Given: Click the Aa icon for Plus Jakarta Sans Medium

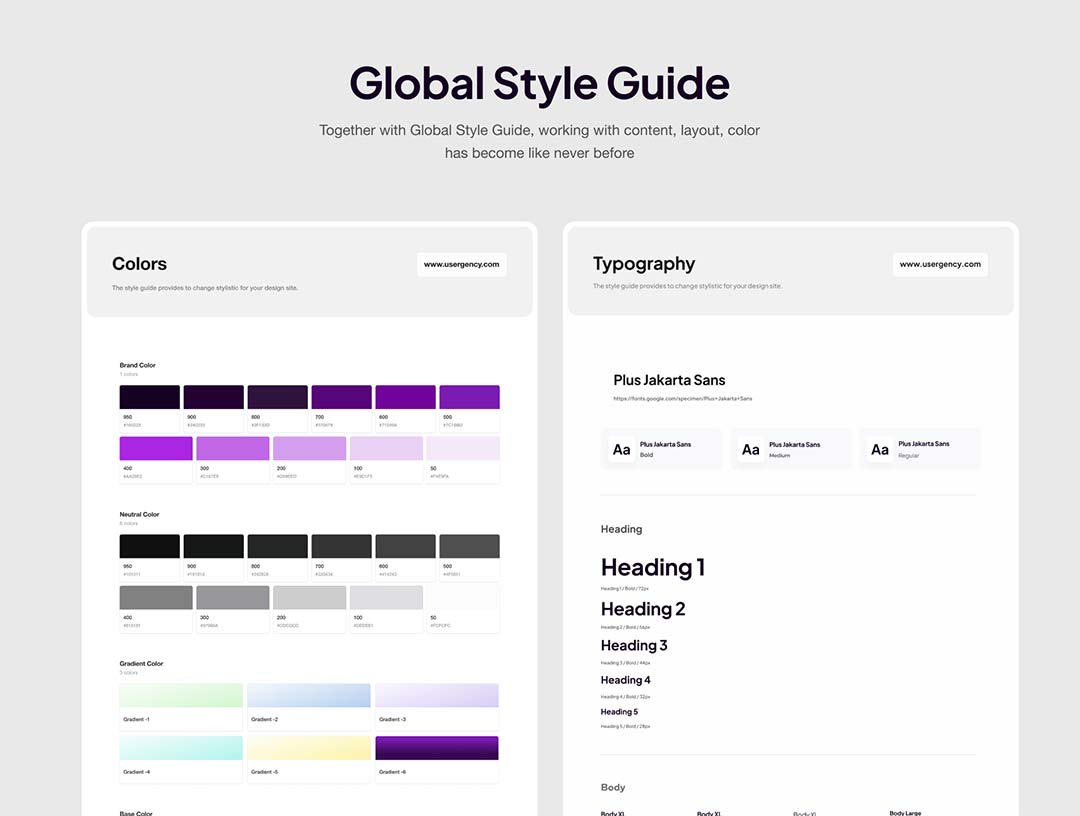Looking at the screenshot, I should click(x=751, y=450).
